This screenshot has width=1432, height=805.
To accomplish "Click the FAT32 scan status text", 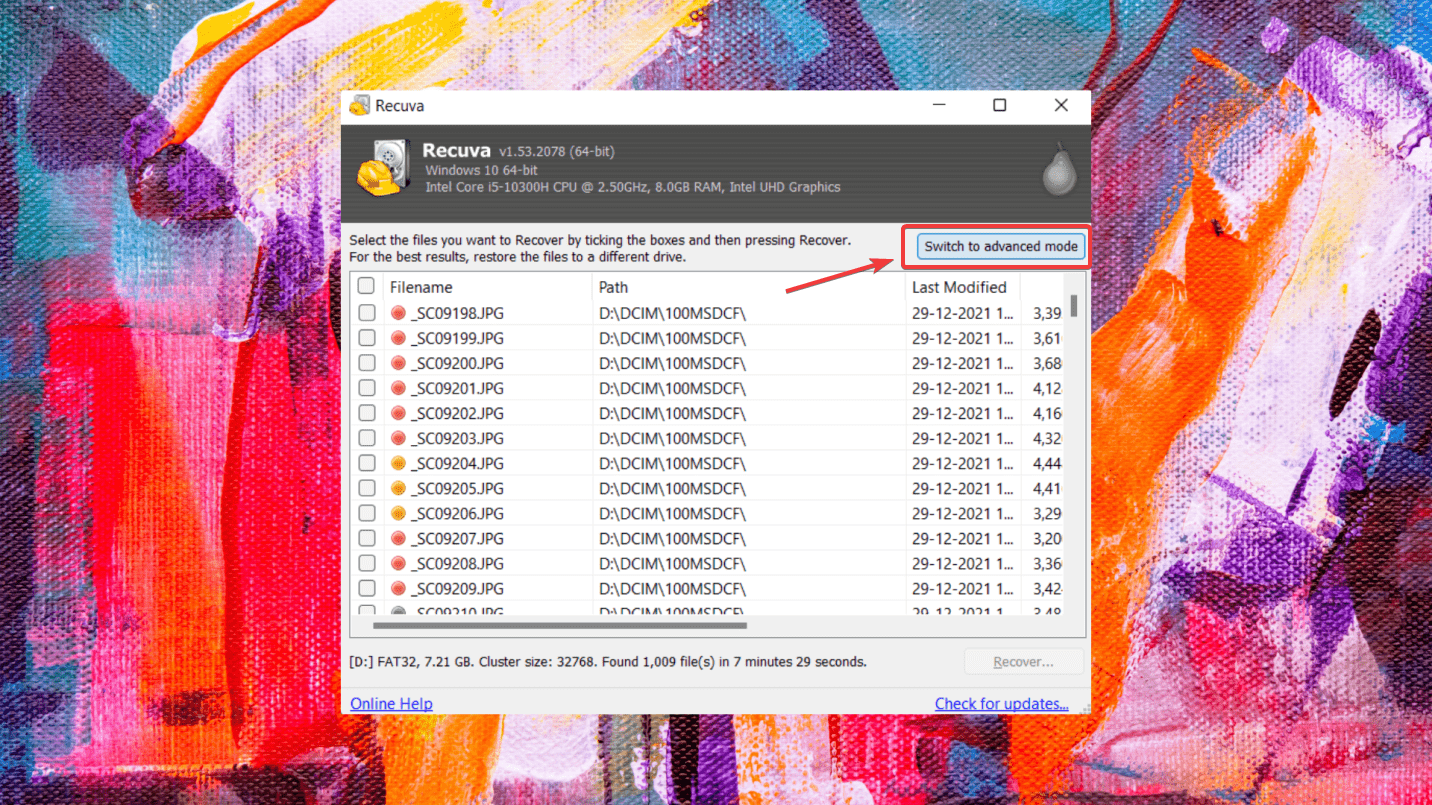I will click(x=608, y=662).
